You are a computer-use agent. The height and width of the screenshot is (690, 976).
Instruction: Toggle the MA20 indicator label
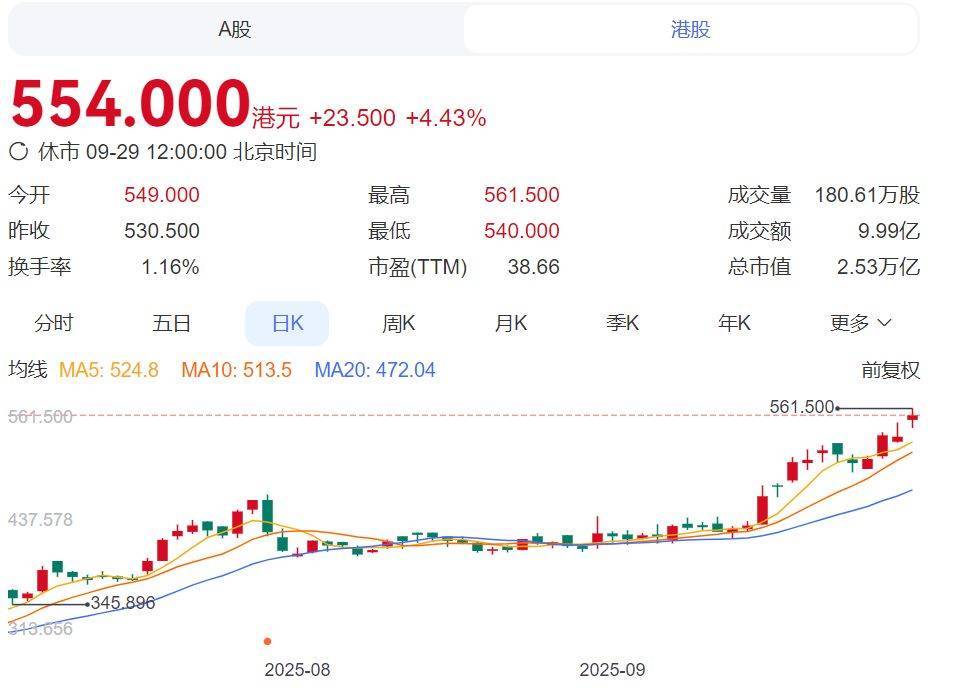click(375, 371)
